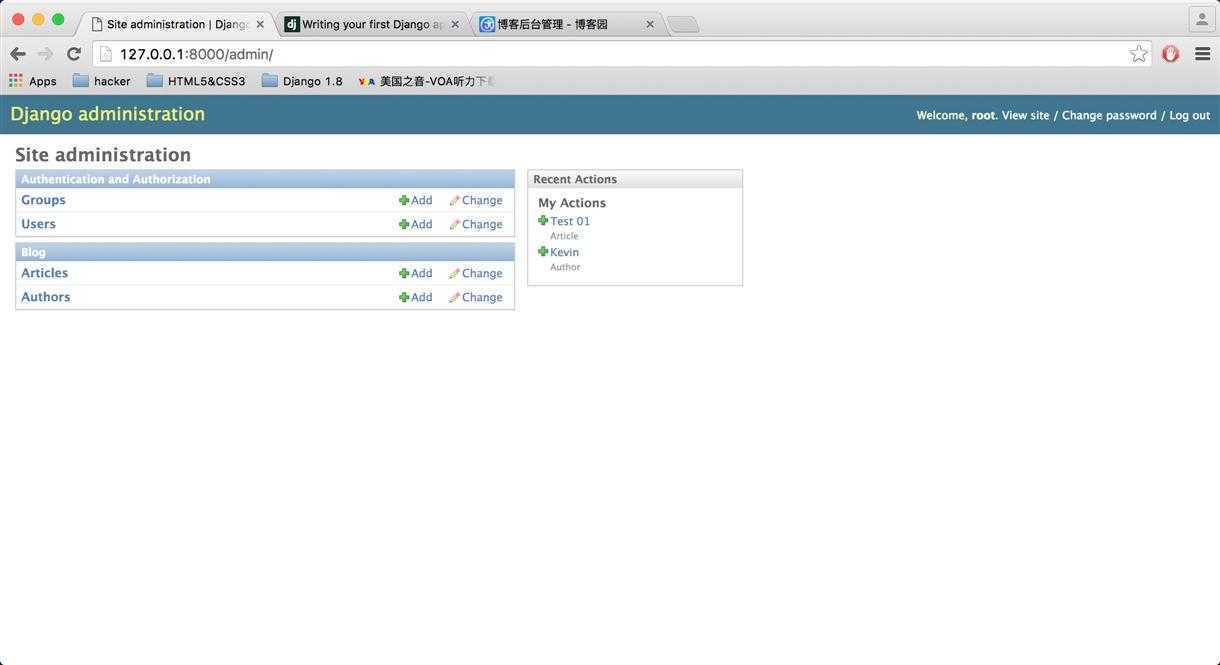Click Change for Articles
1220x665 pixels.
click(x=476, y=273)
